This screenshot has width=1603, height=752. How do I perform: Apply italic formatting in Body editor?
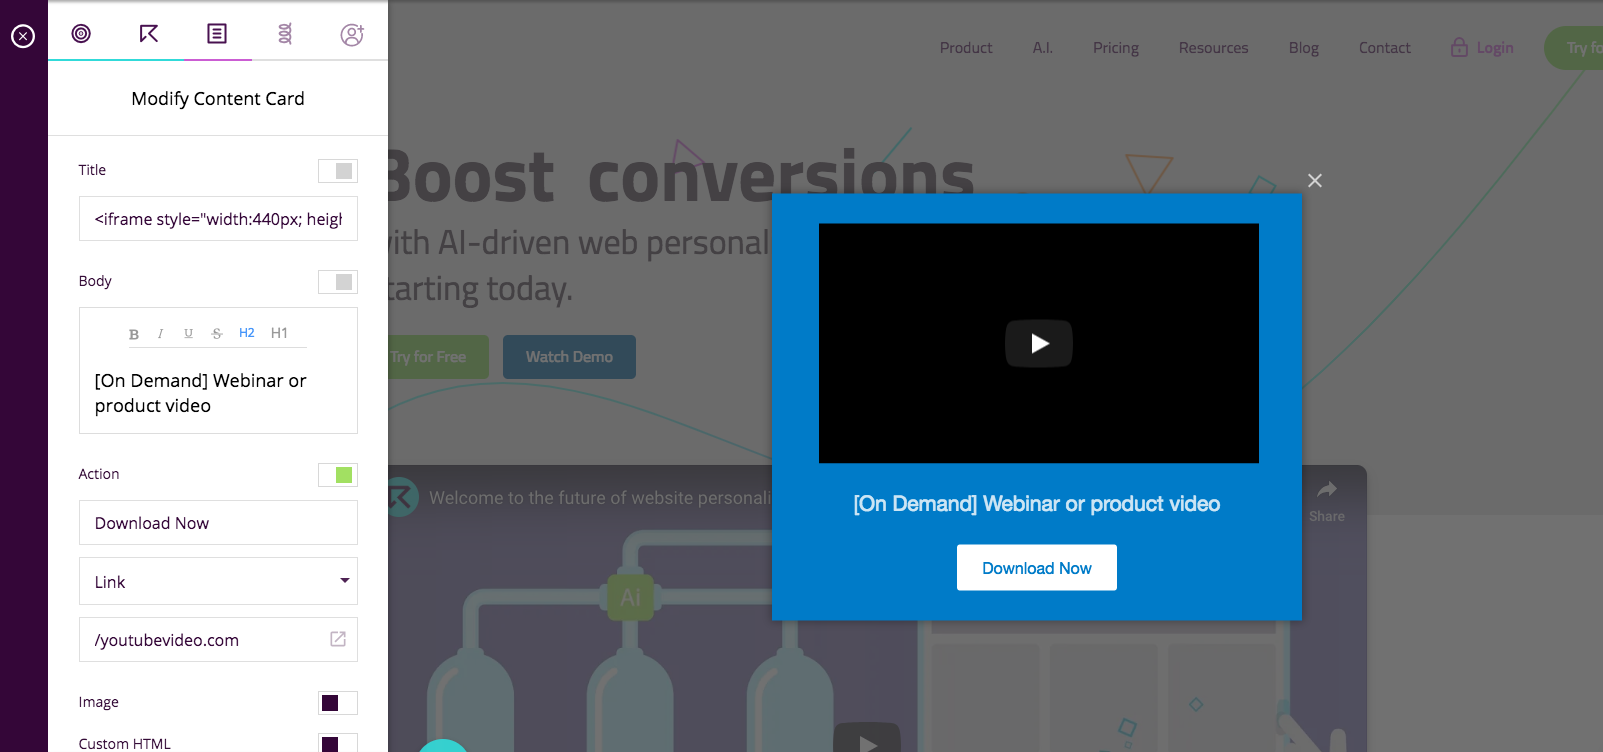point(160,334)
